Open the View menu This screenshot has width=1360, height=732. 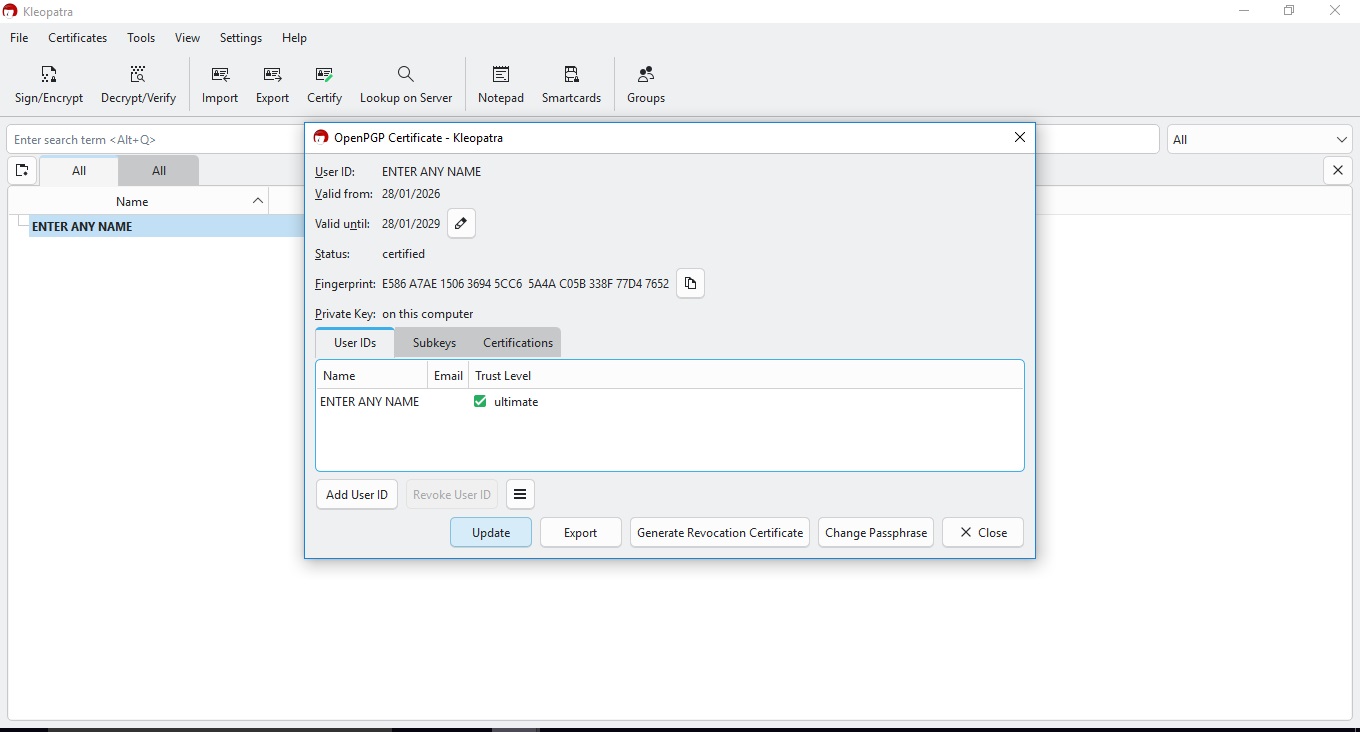point(188,38)
